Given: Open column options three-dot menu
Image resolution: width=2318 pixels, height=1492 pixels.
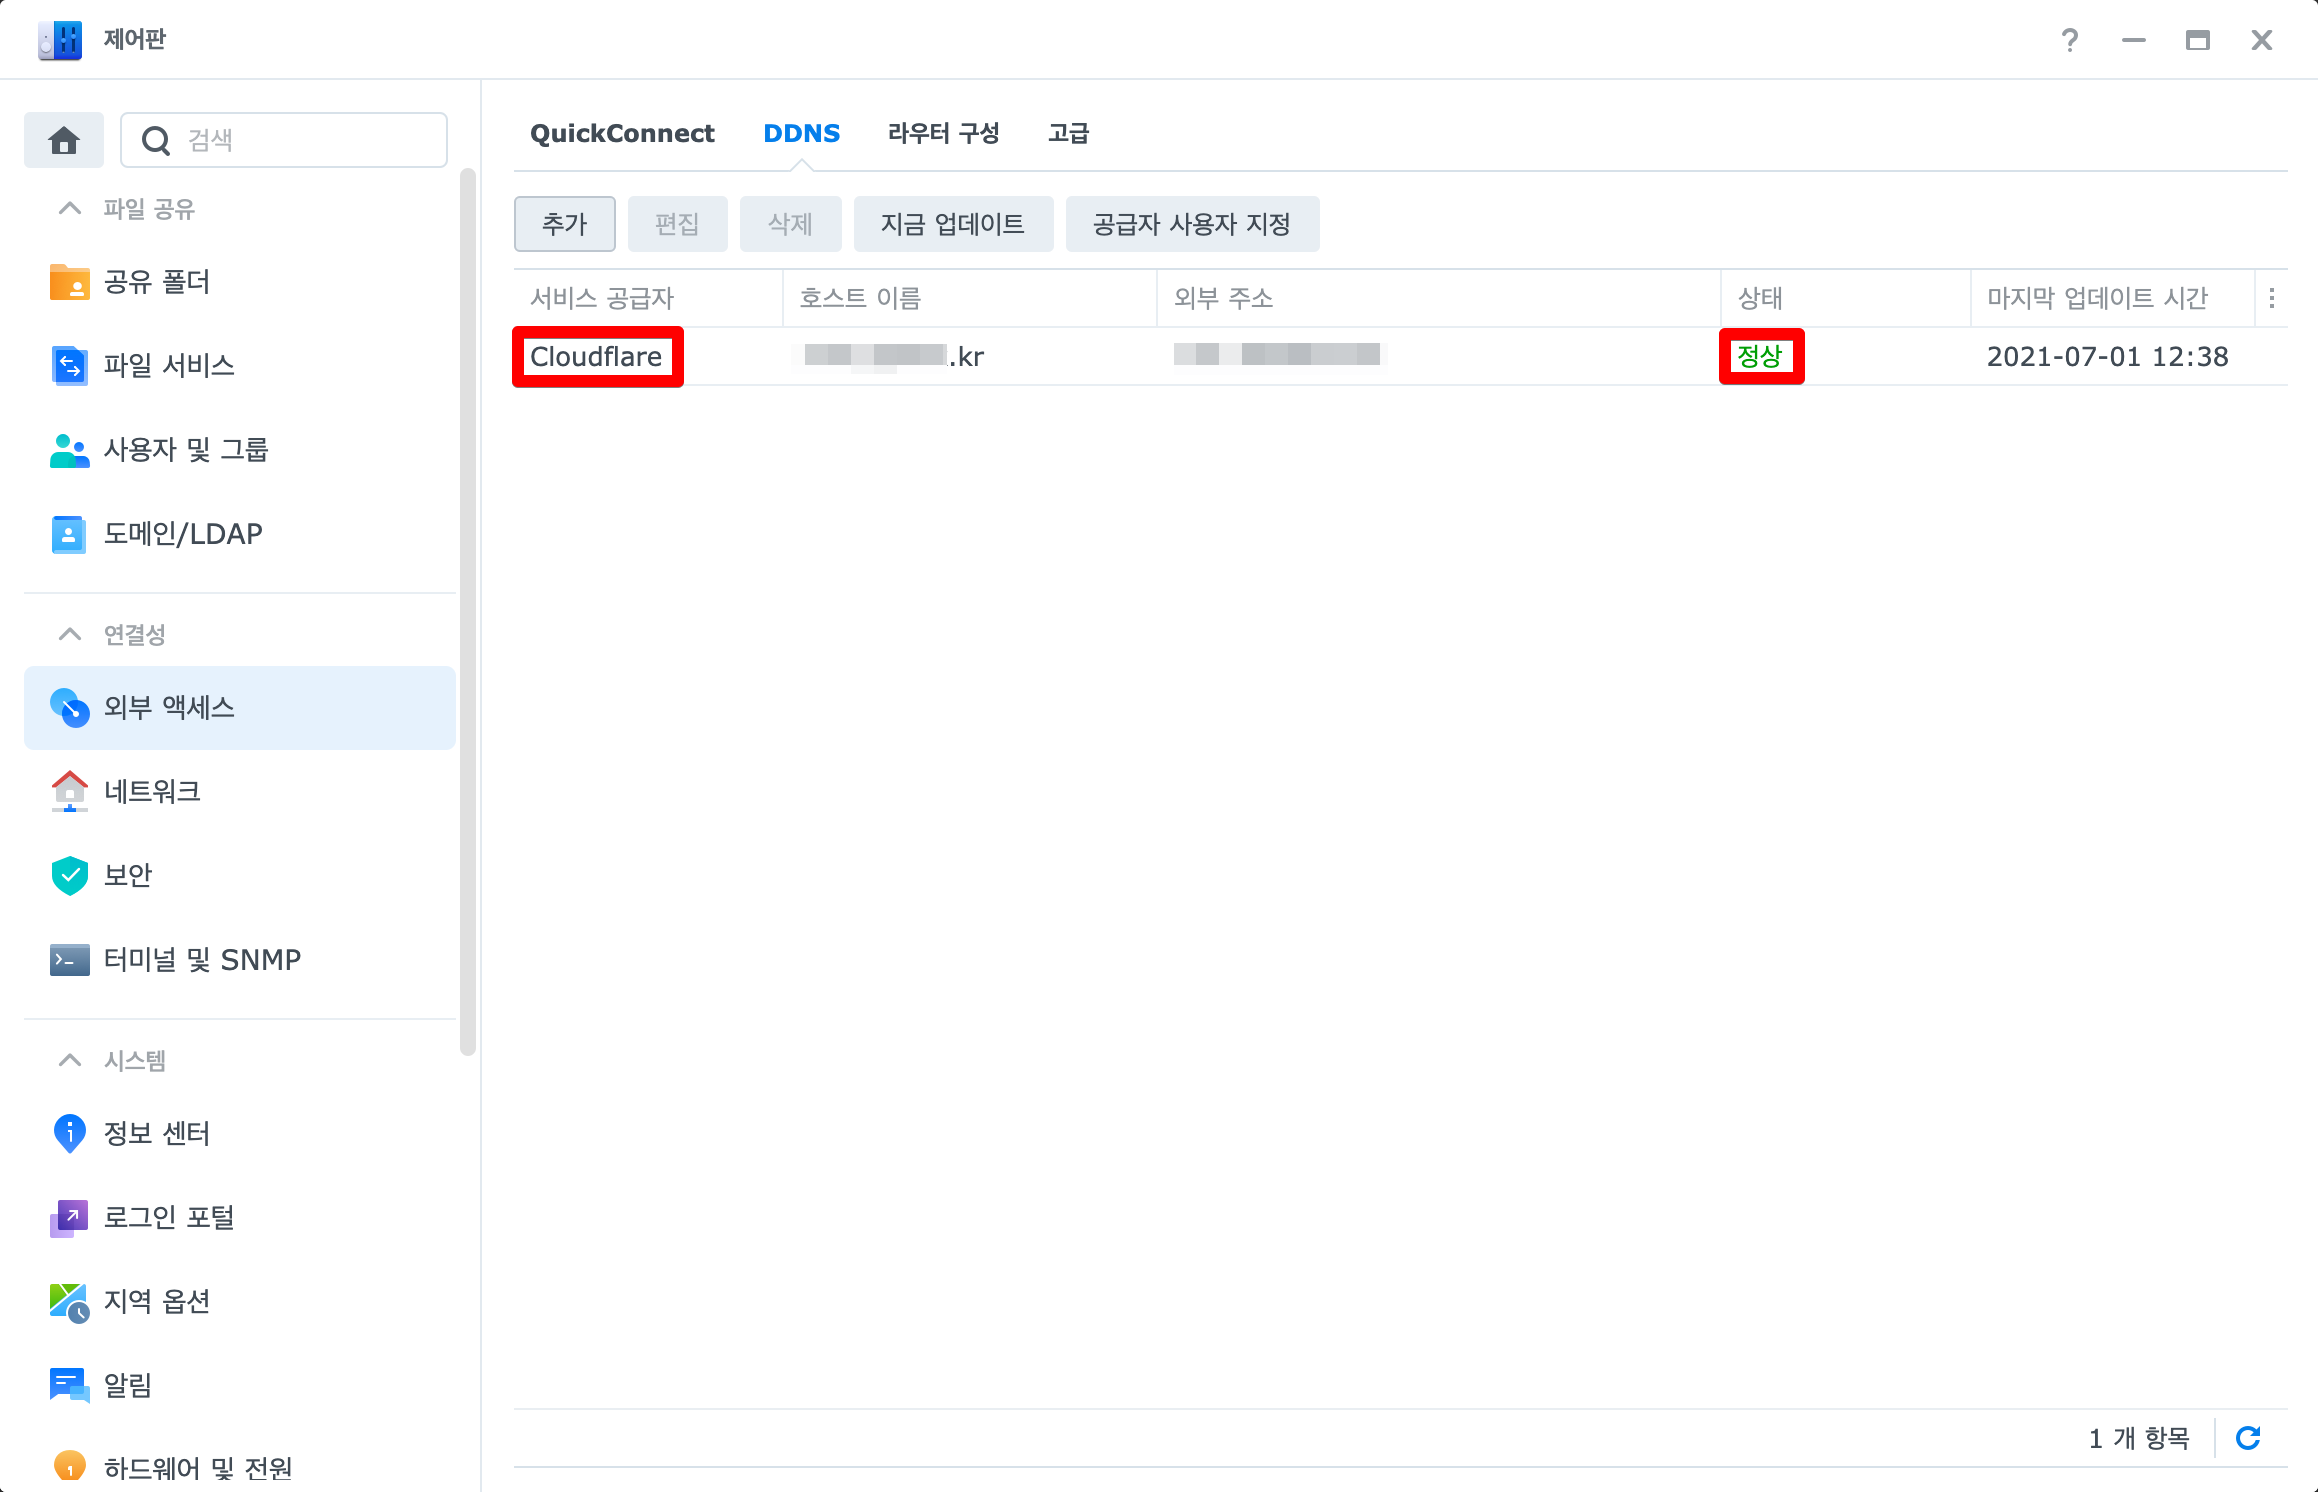Looking at the screenshot, I should [x=2272, y=298].
